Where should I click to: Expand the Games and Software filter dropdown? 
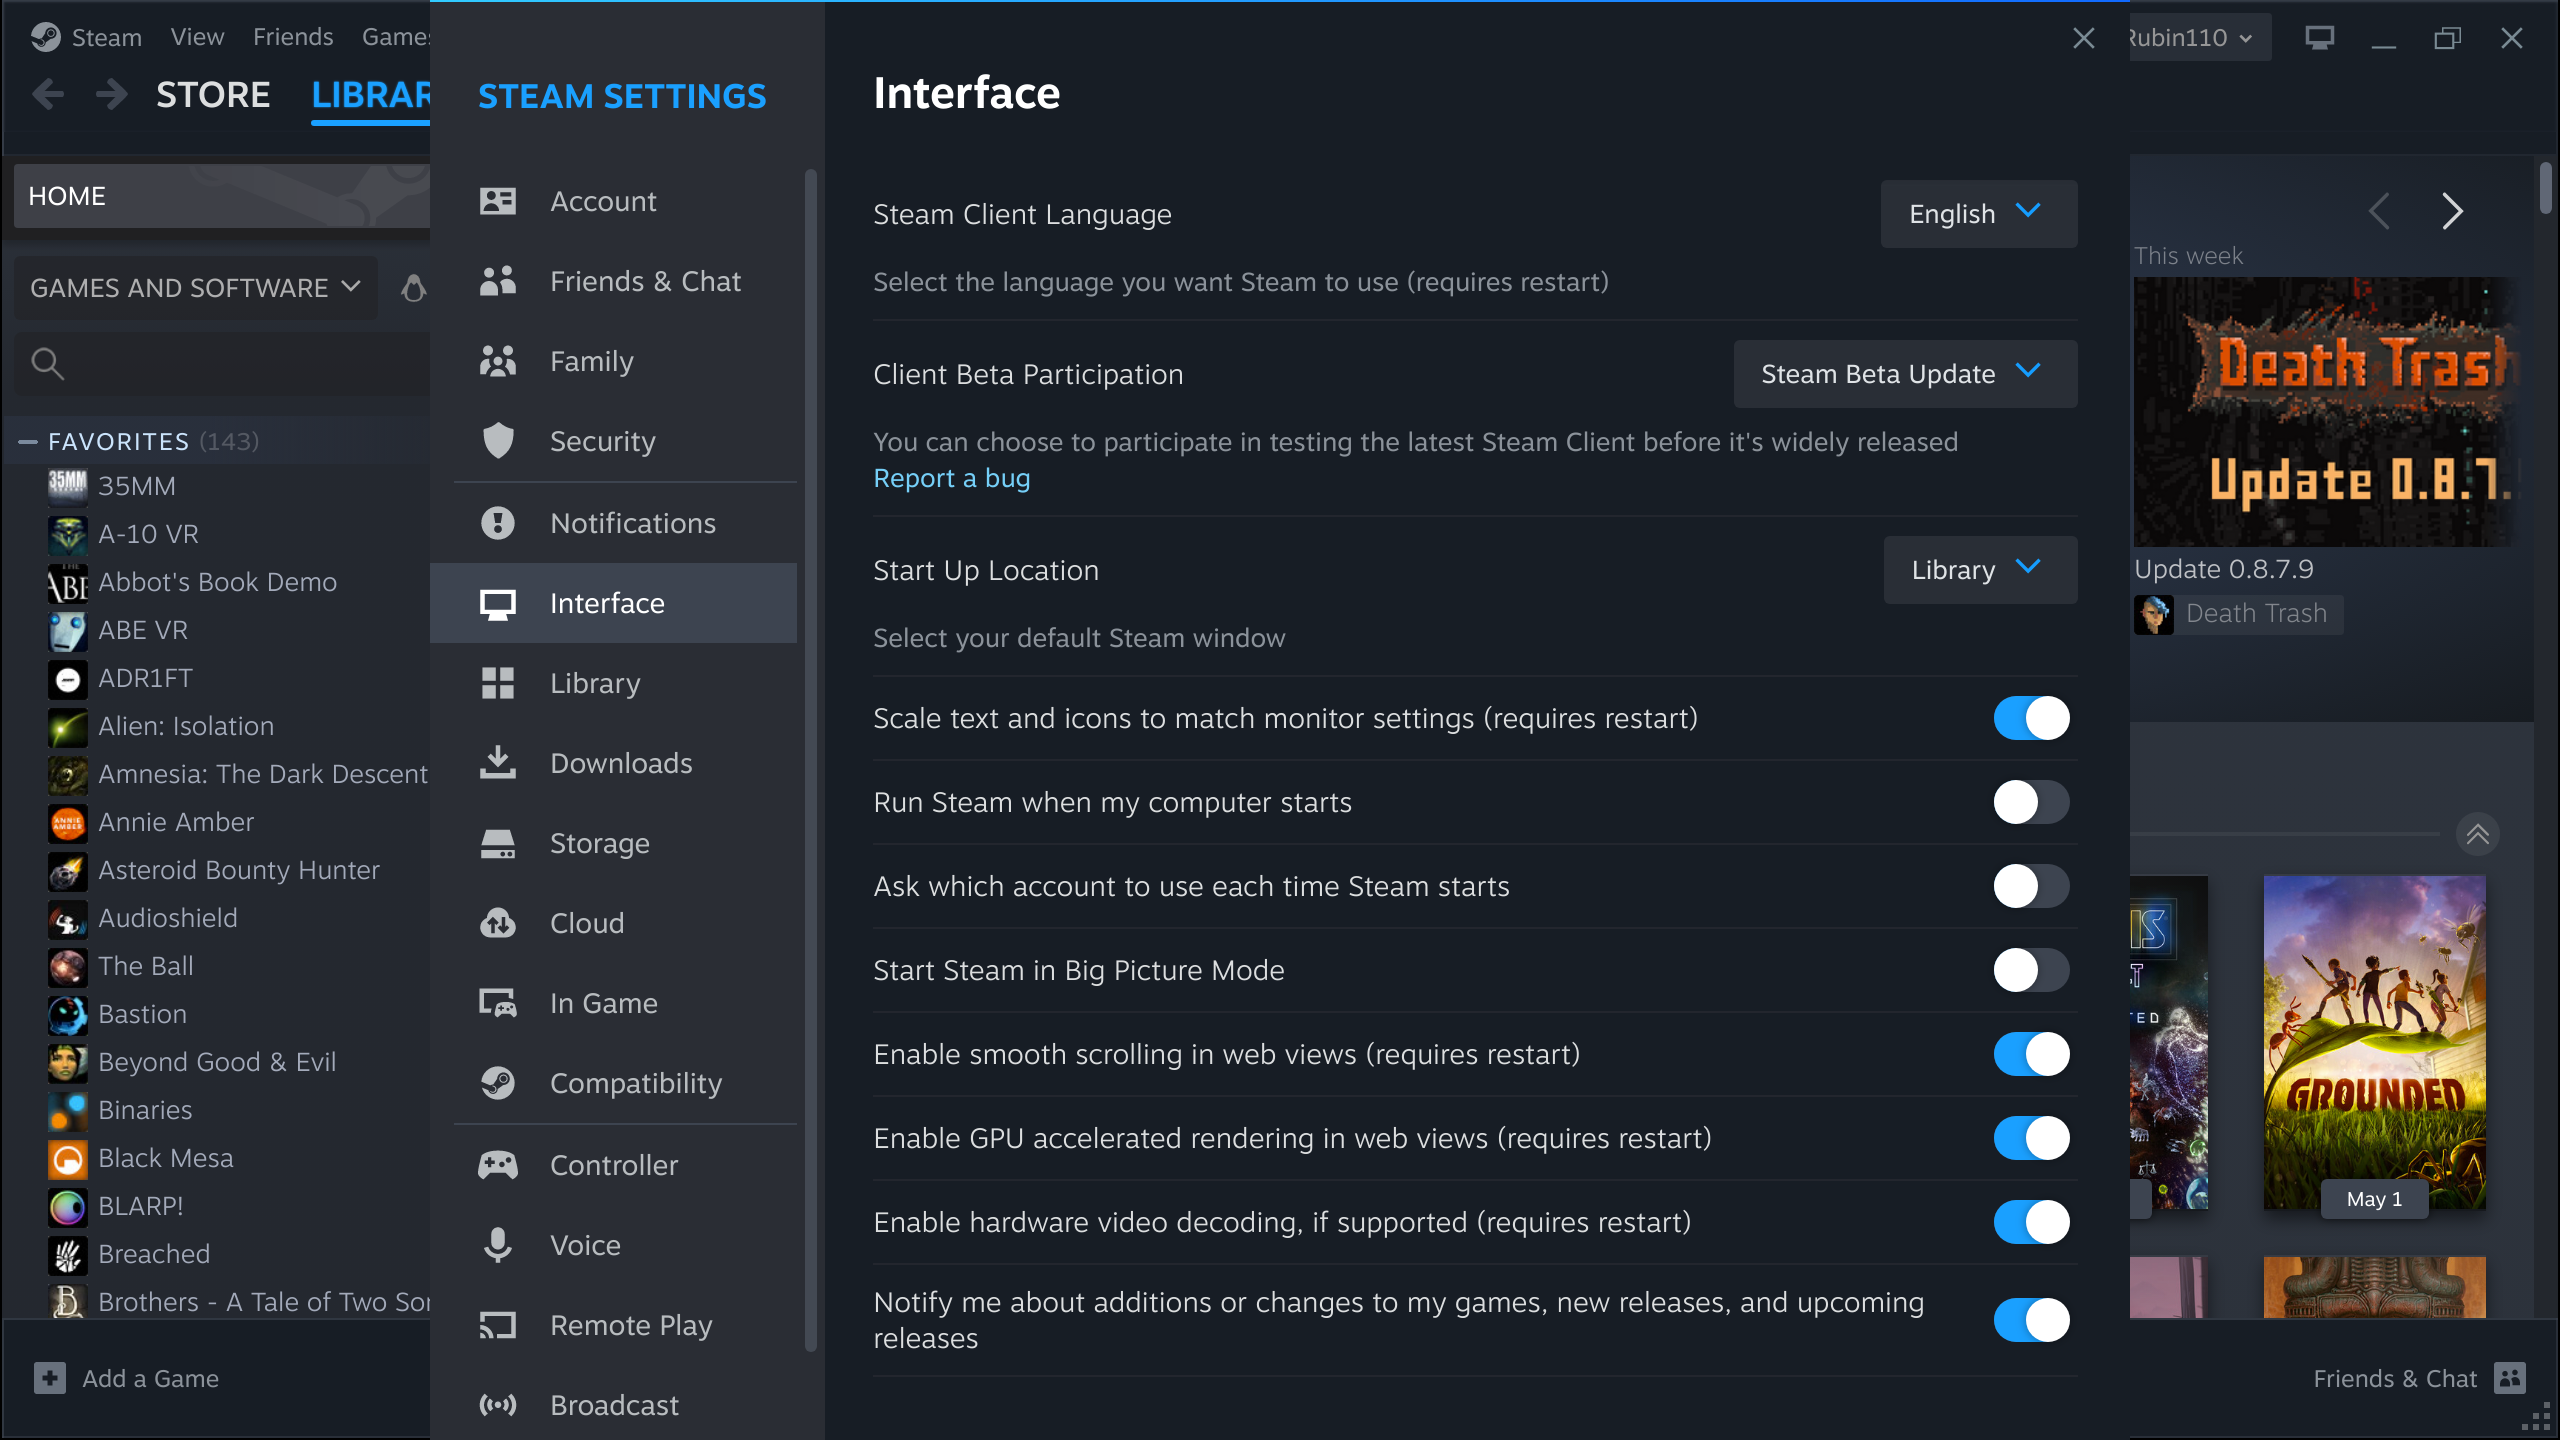(196, 288)
